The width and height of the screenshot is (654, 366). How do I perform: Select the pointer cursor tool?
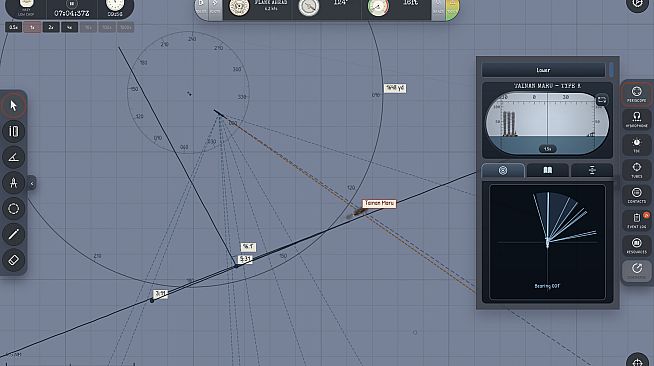(13, 105)
